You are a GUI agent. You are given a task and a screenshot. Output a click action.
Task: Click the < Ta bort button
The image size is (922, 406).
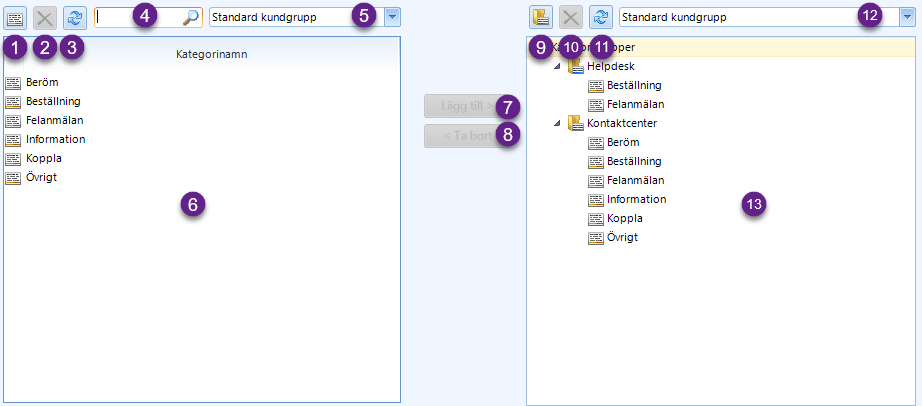[467, 135]
